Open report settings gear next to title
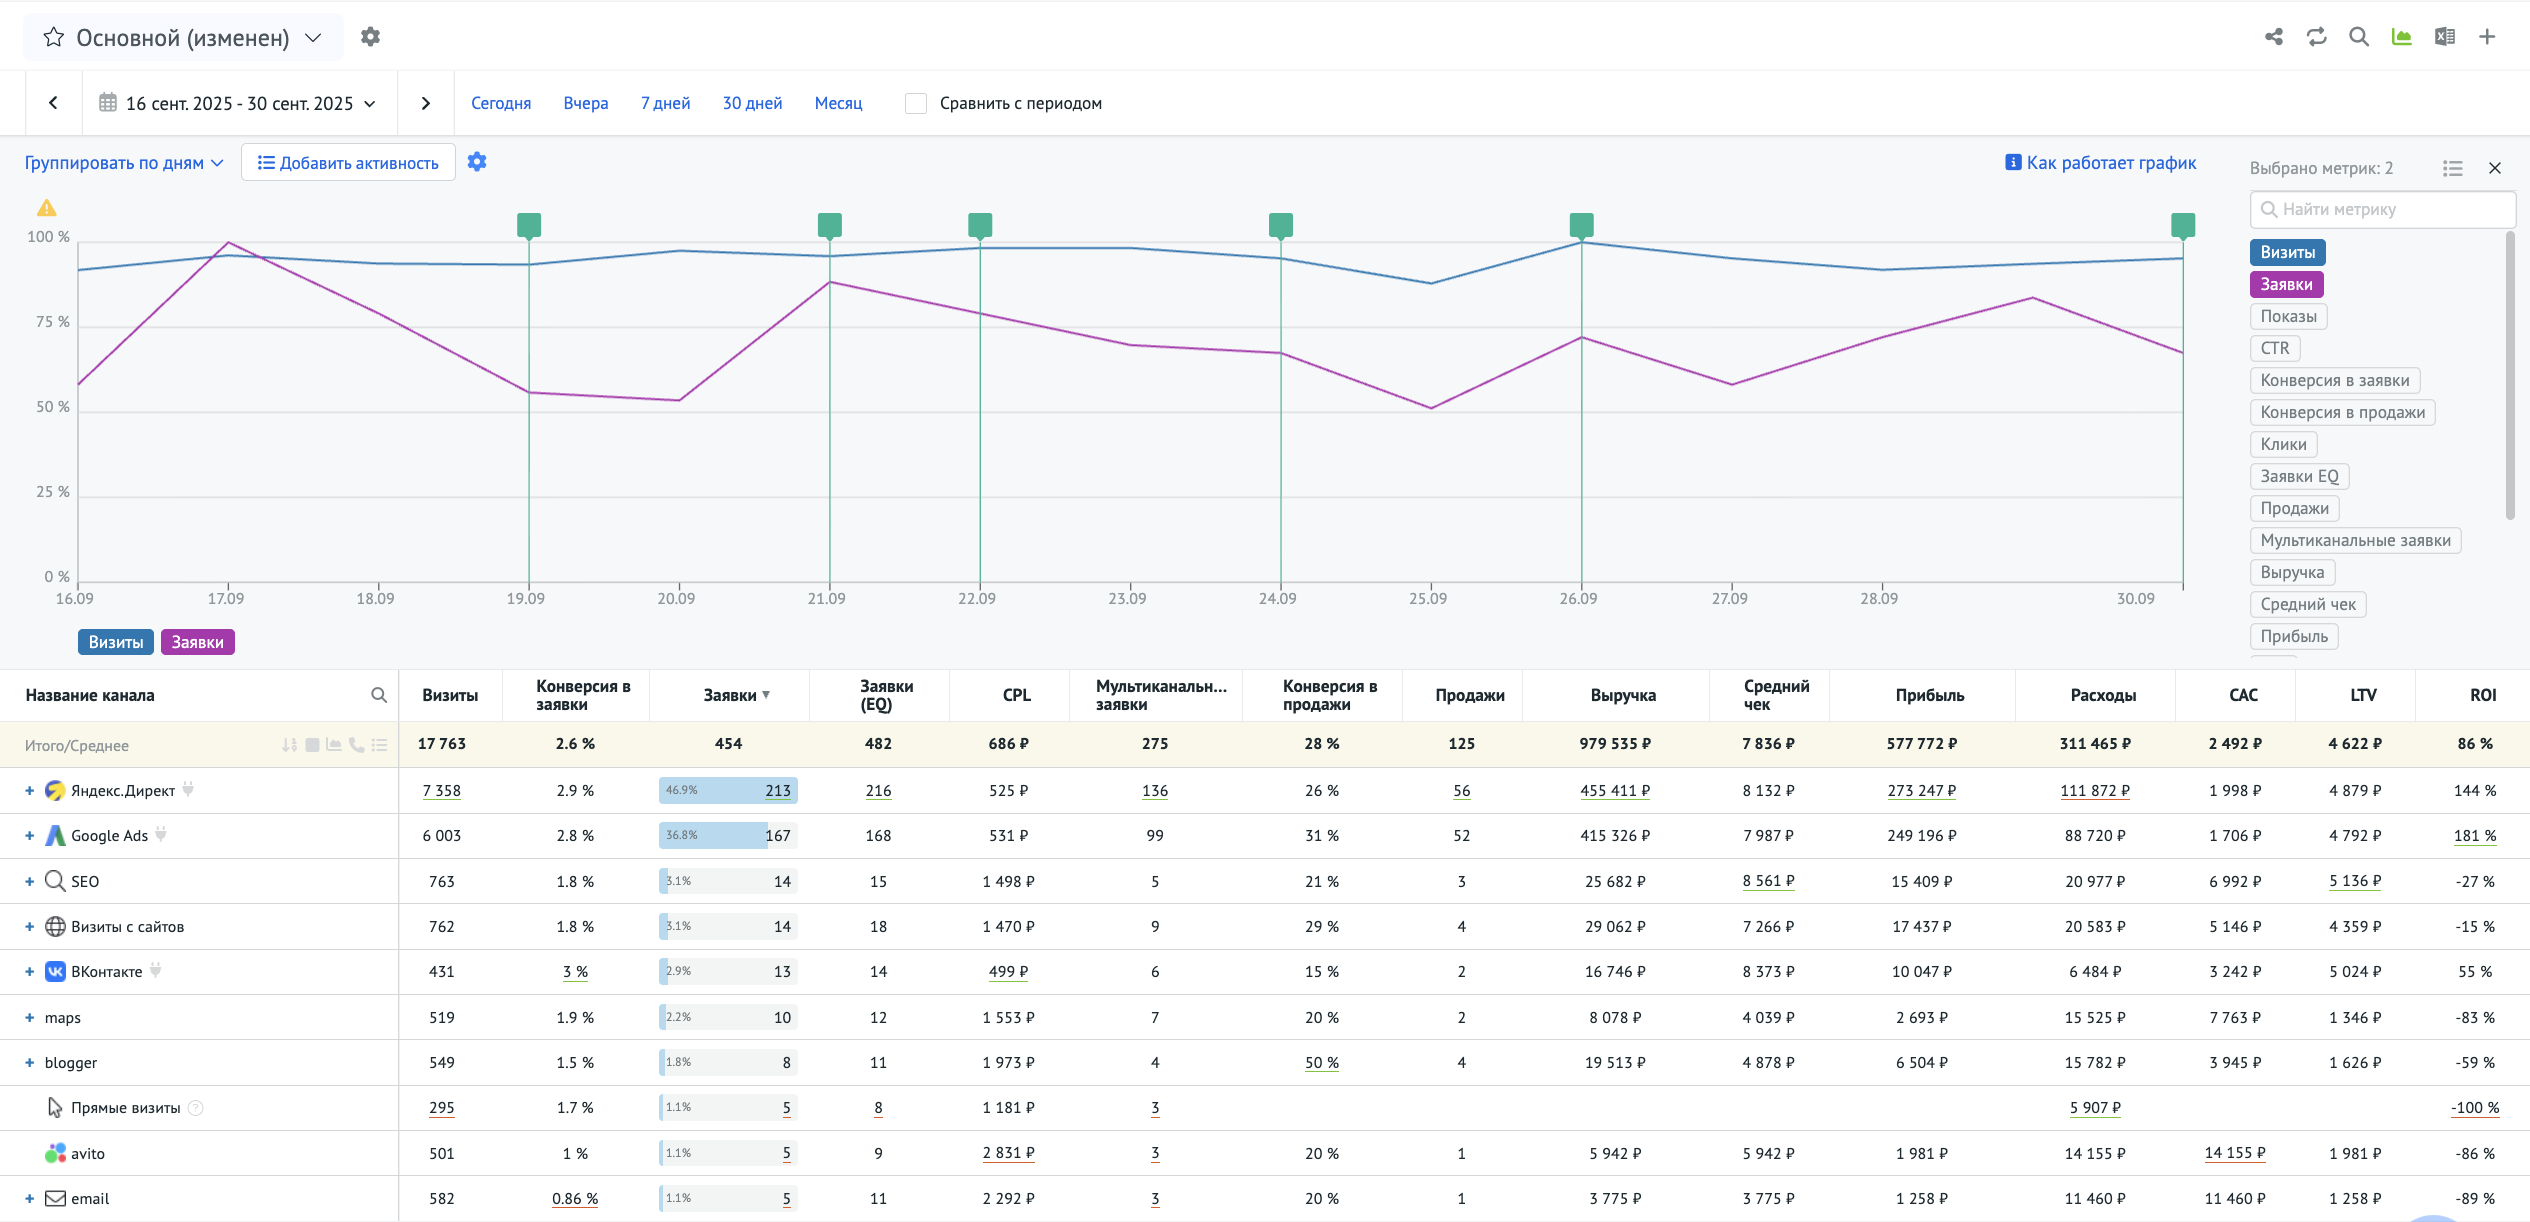The width and height of the screenshot is (2530, 1222). (x=370, y=37)
